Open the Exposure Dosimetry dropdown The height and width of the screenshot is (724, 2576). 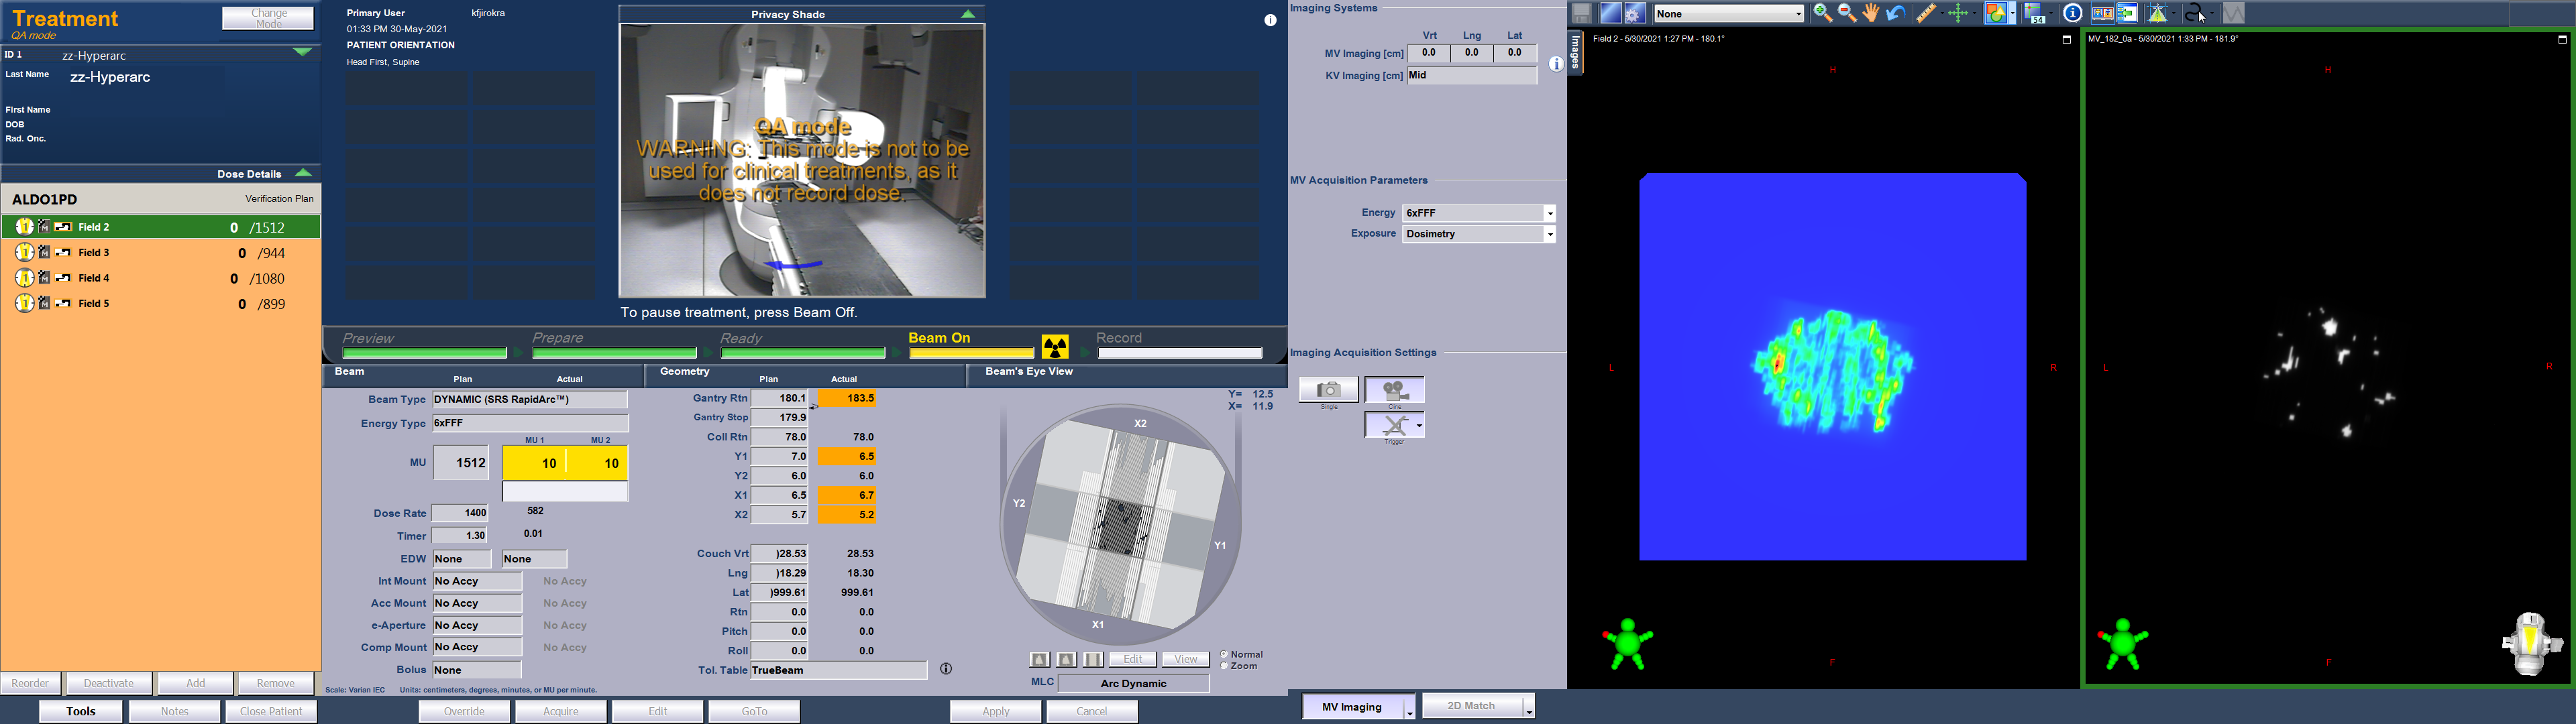[1549, 234]
